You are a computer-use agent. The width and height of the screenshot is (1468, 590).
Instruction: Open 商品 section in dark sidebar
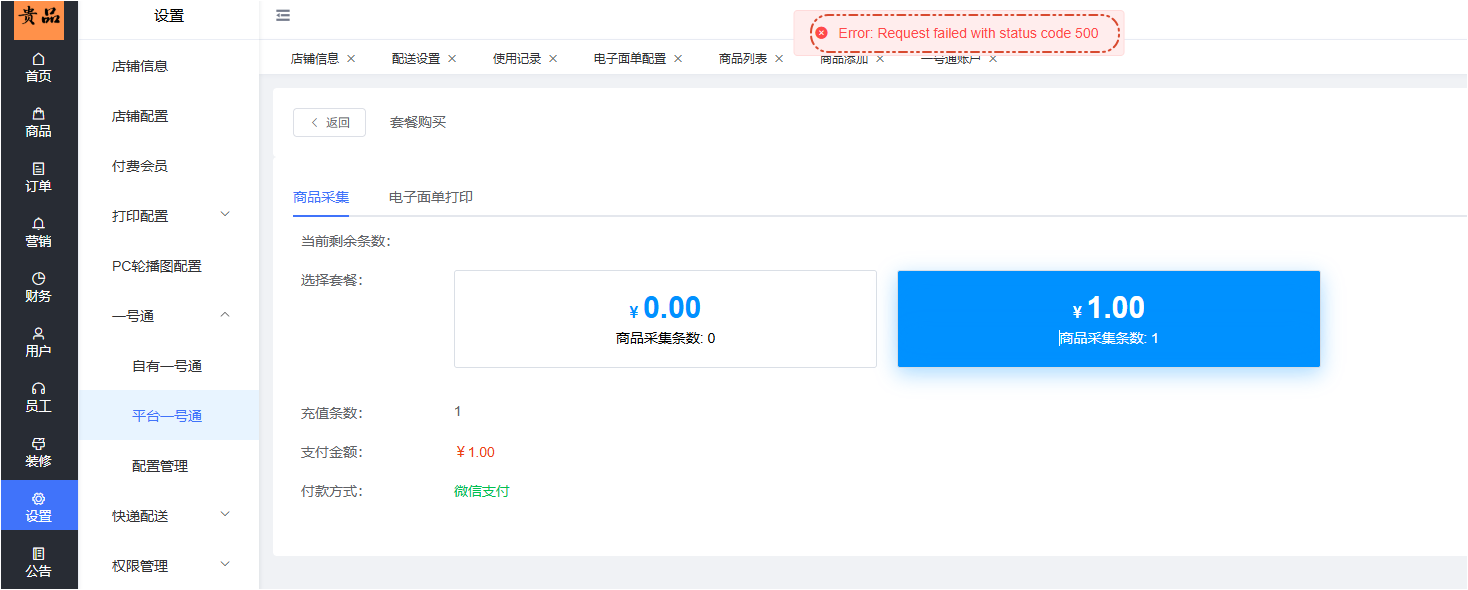[39, 122]
